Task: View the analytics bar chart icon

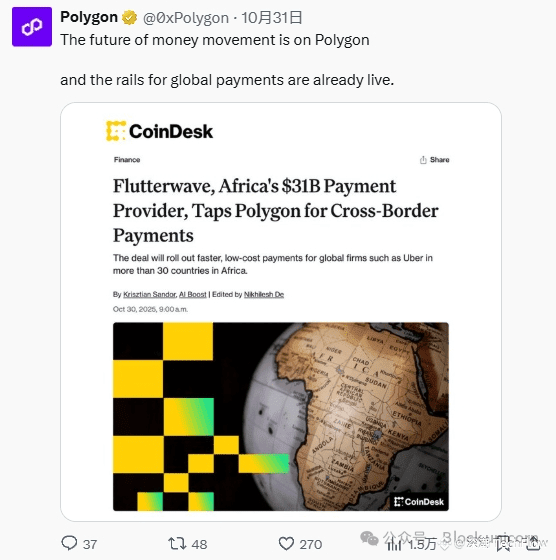Action: tap(395, 544)
